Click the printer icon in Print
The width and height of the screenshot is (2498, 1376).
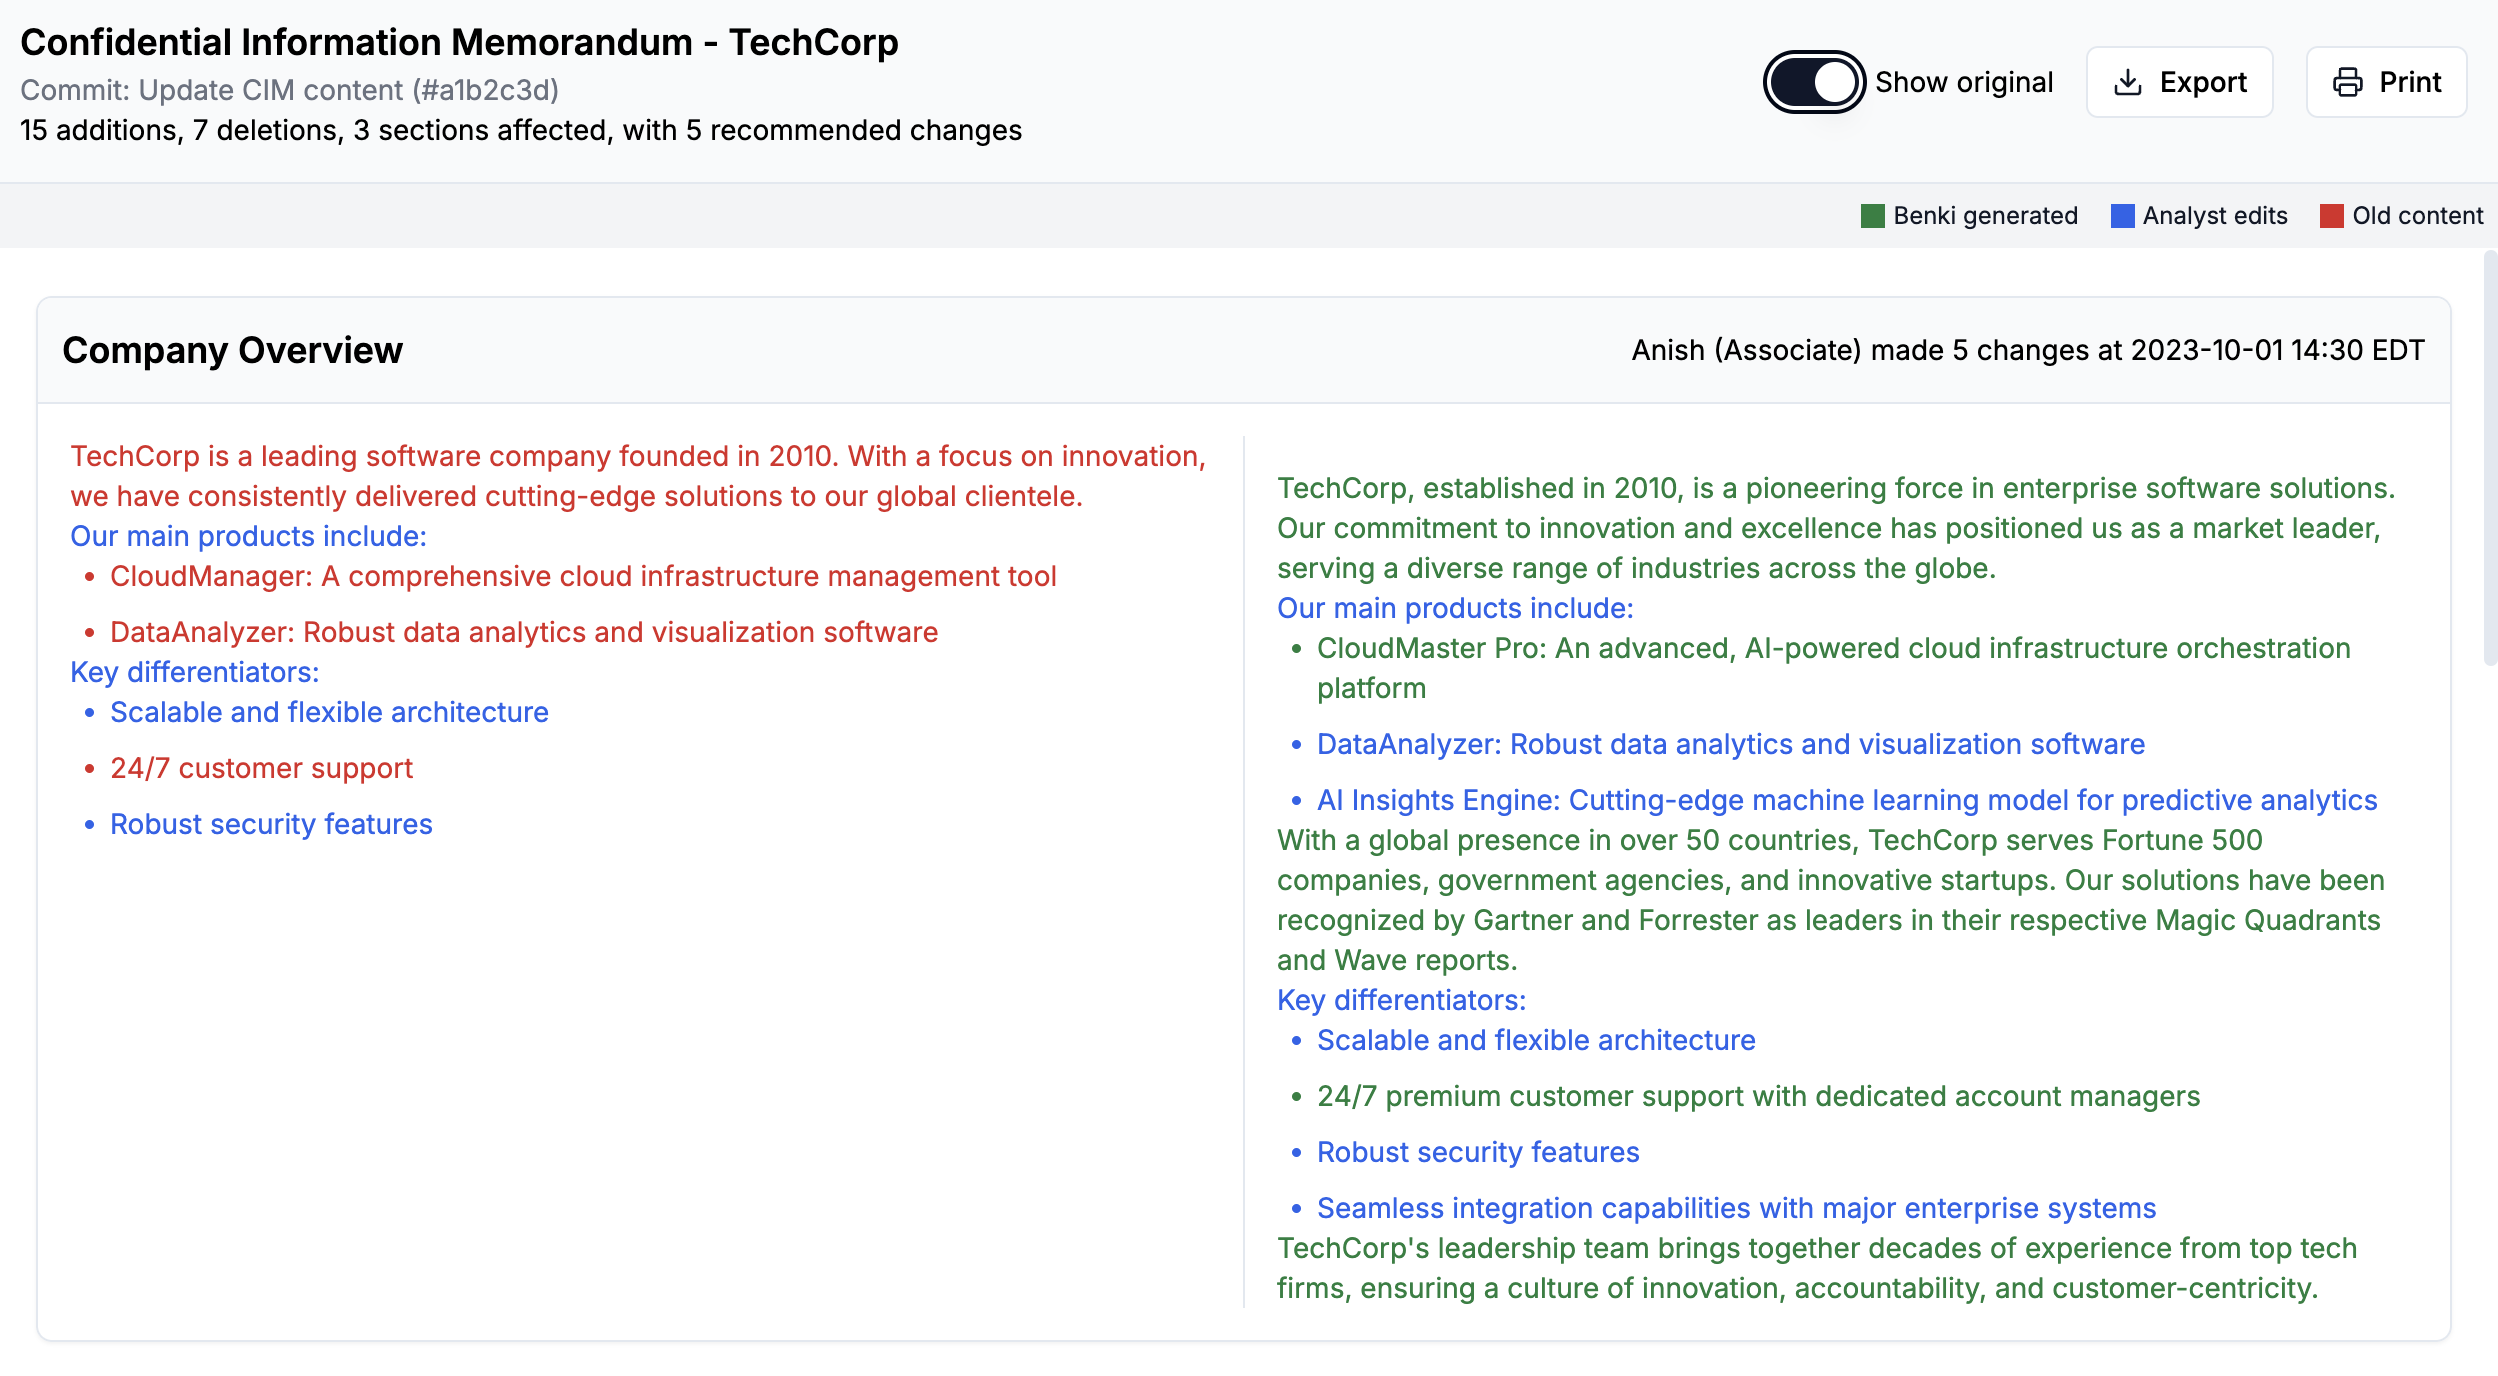click(x=2348, y=82)
